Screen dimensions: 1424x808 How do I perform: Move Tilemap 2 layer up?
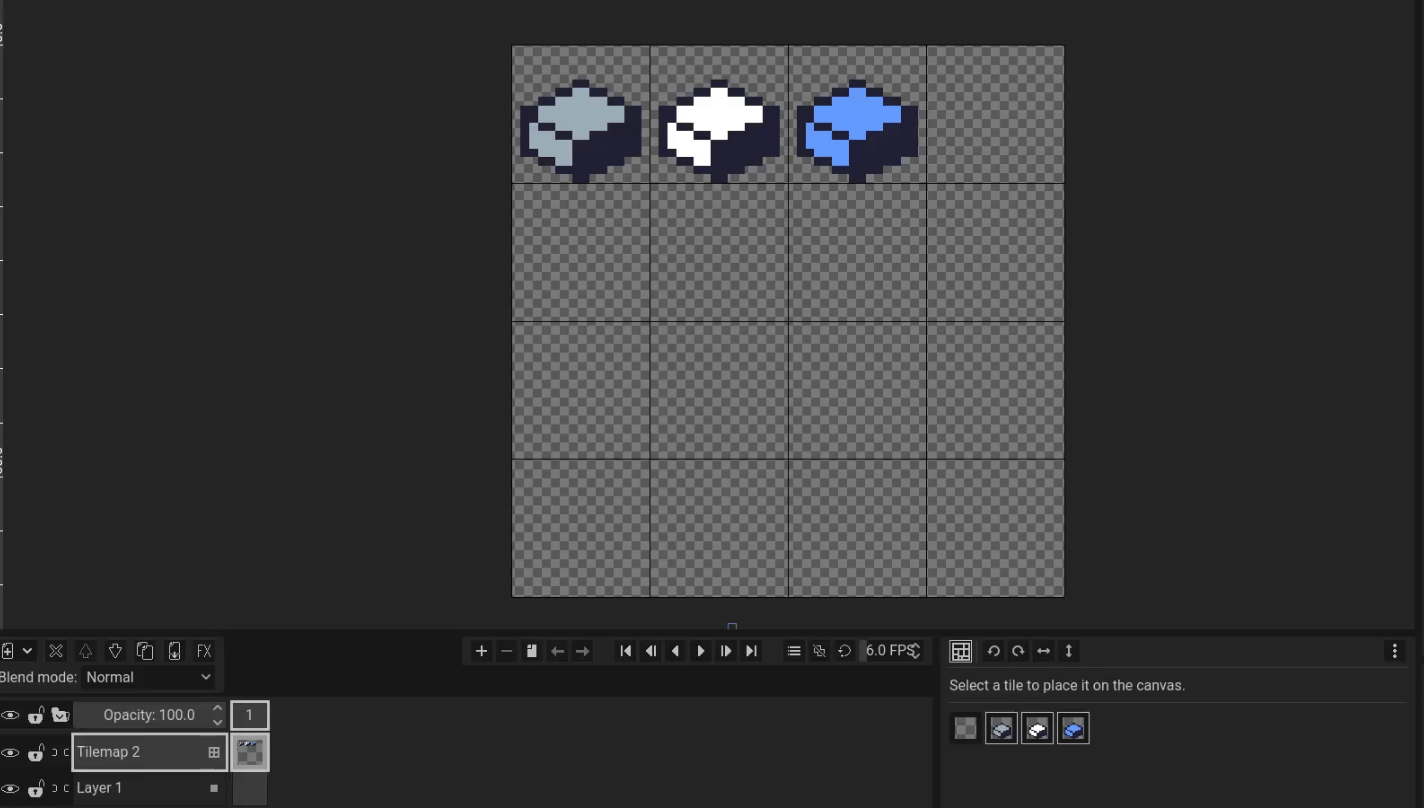click(x=85, y=650)
